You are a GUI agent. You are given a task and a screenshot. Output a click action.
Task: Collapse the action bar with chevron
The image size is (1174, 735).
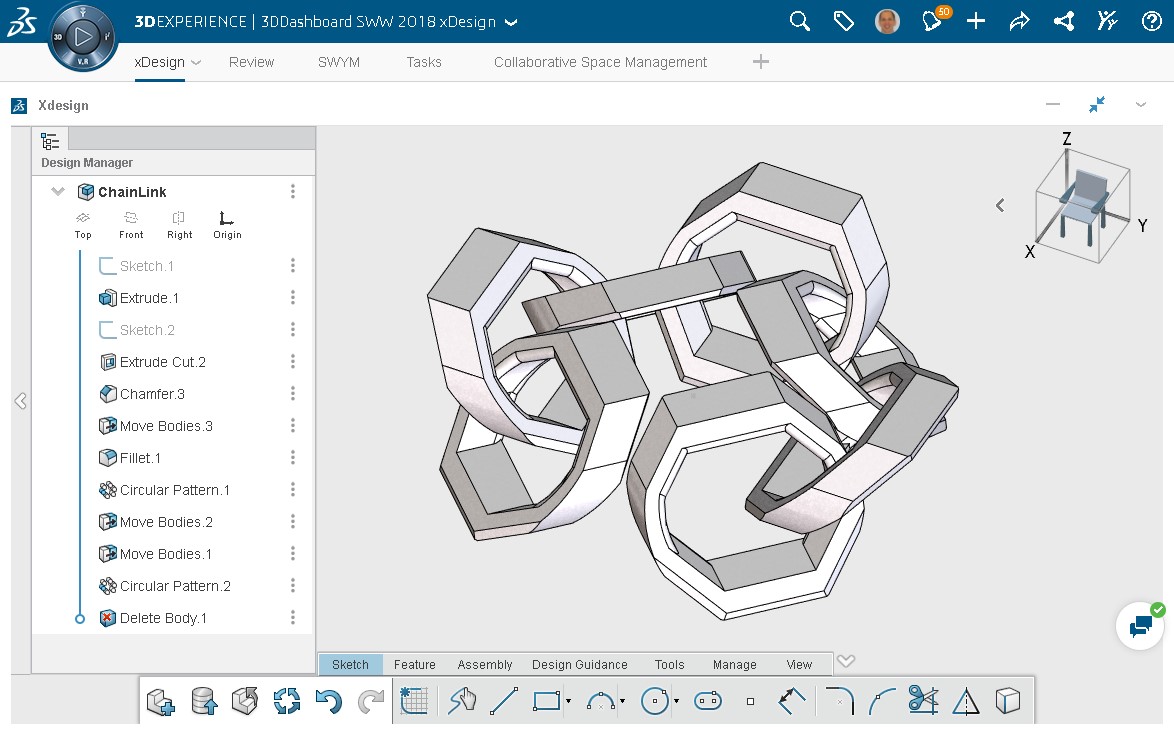tap(846, 661)
